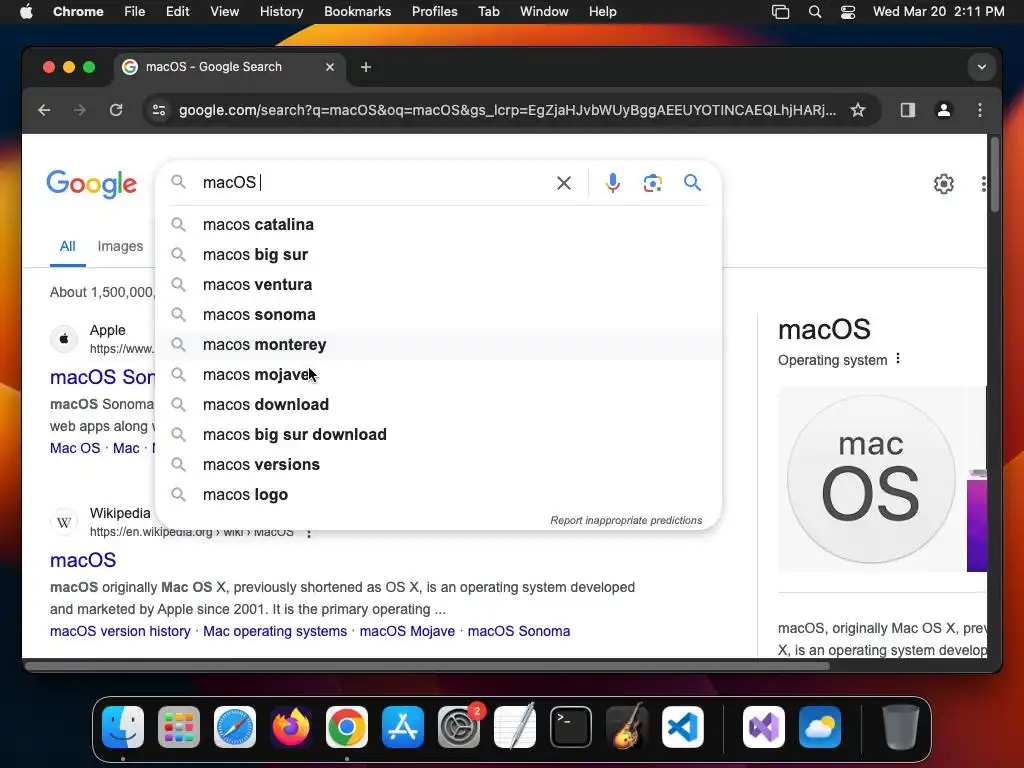The image size is (1024, 768).
Task: Open macOS Sonoma sublink under Wikipedia
Action: [x=519, y=632]
